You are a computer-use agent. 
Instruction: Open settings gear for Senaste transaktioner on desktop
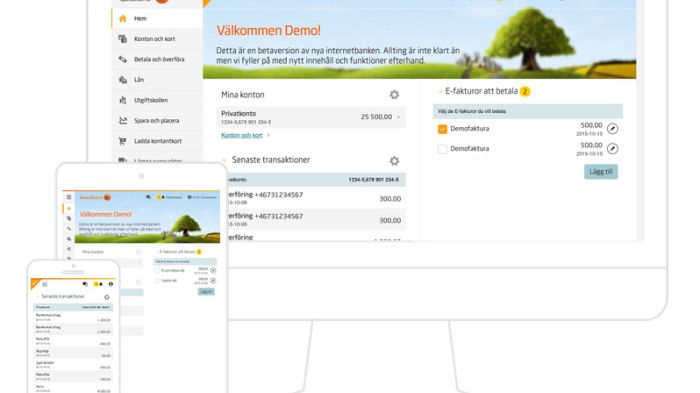(x=394, y=160)
